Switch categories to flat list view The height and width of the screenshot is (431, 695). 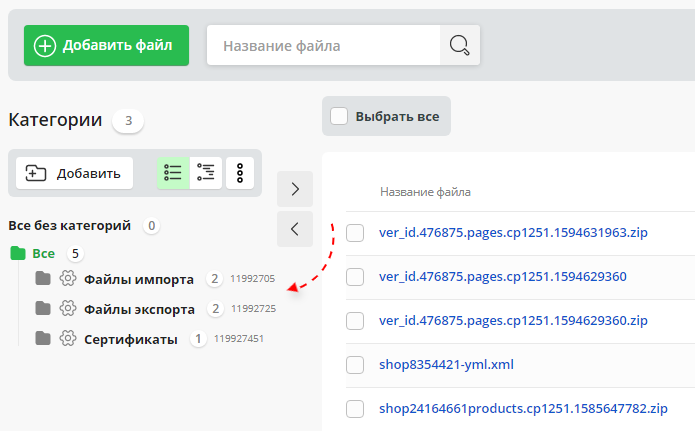point(173,172)
